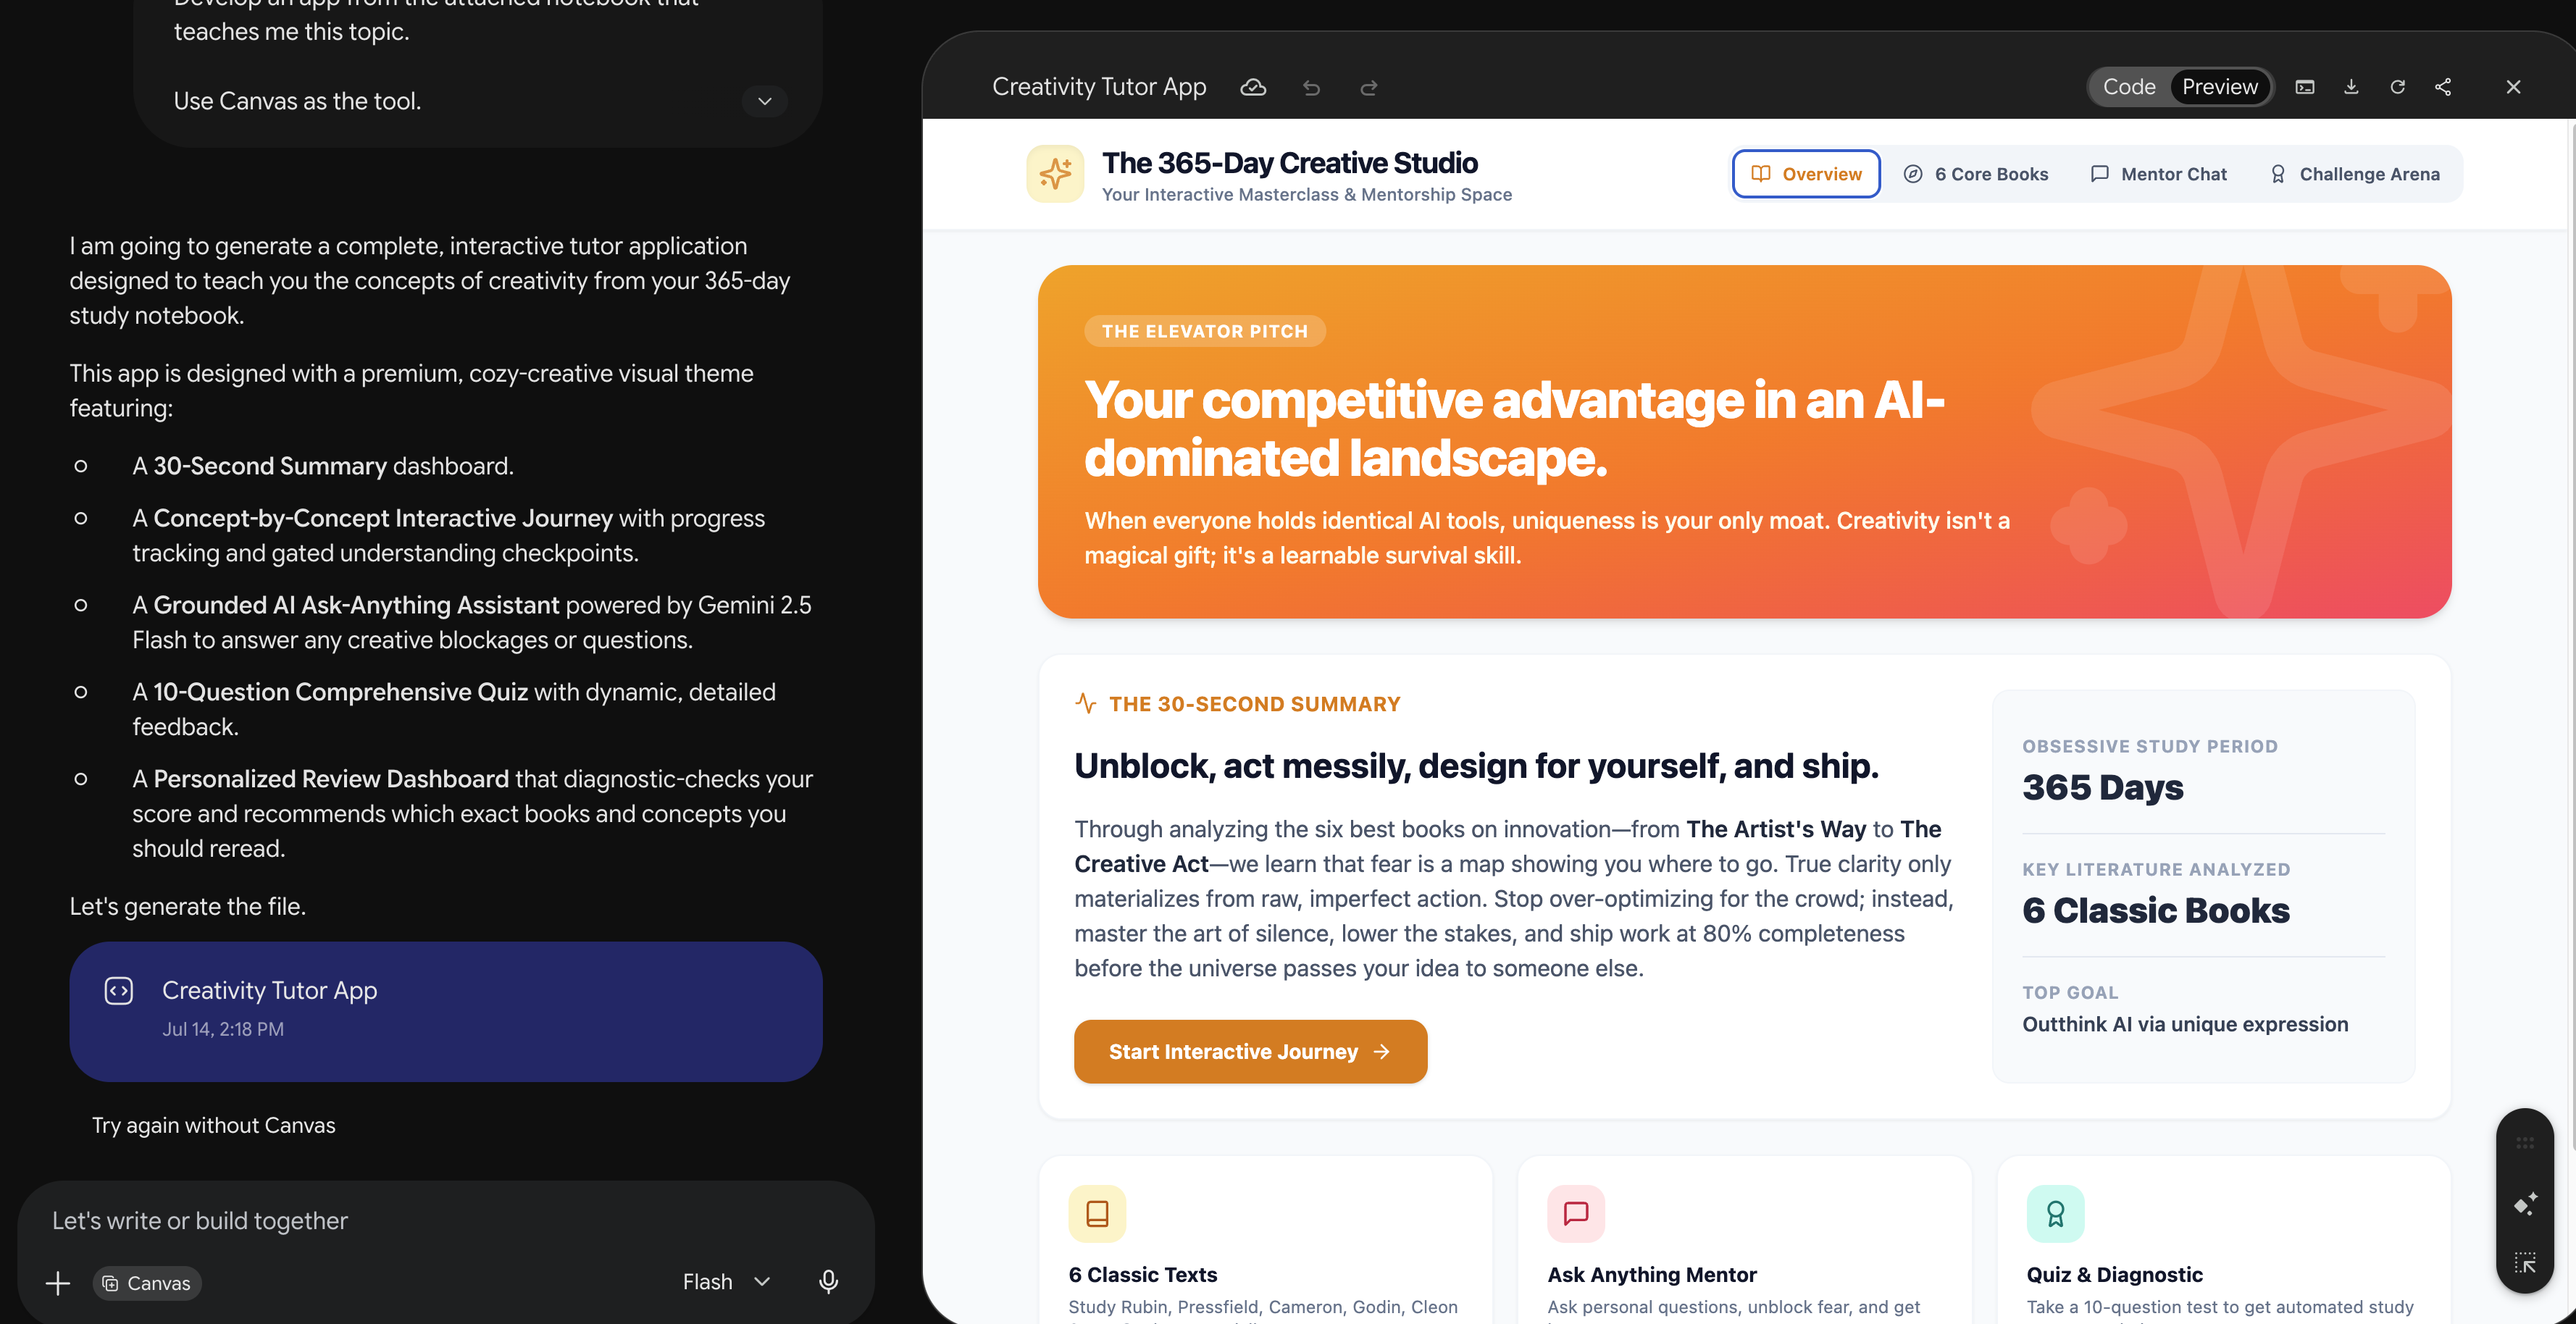Click the code icon in Creativity Tutor App card
Image resolution: width=2576 pixels, height=1324 pixels.
pyautogui.click(x=119, y=990)
